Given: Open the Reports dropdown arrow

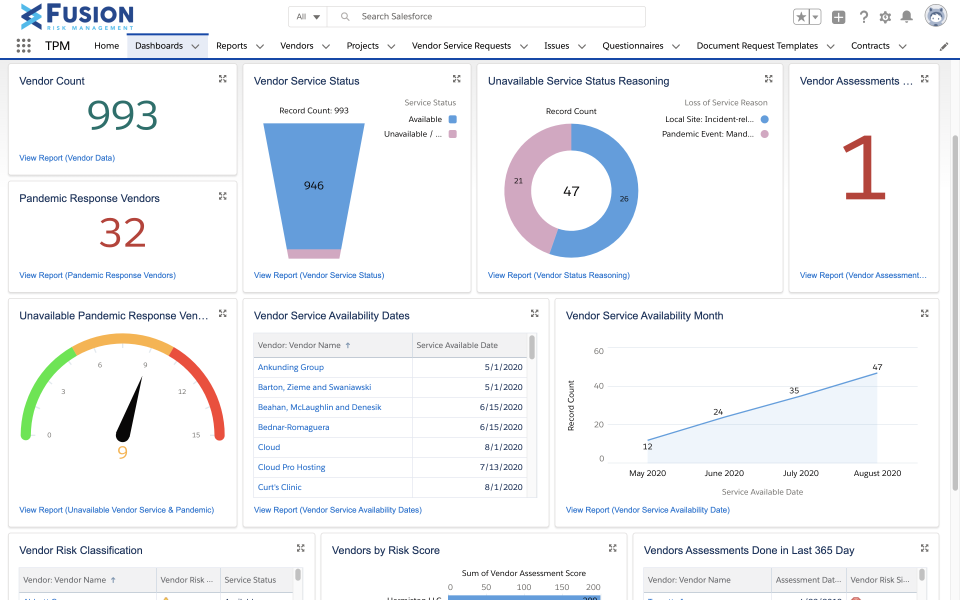Looking at the screenshot, I should (x=258, y=46).
